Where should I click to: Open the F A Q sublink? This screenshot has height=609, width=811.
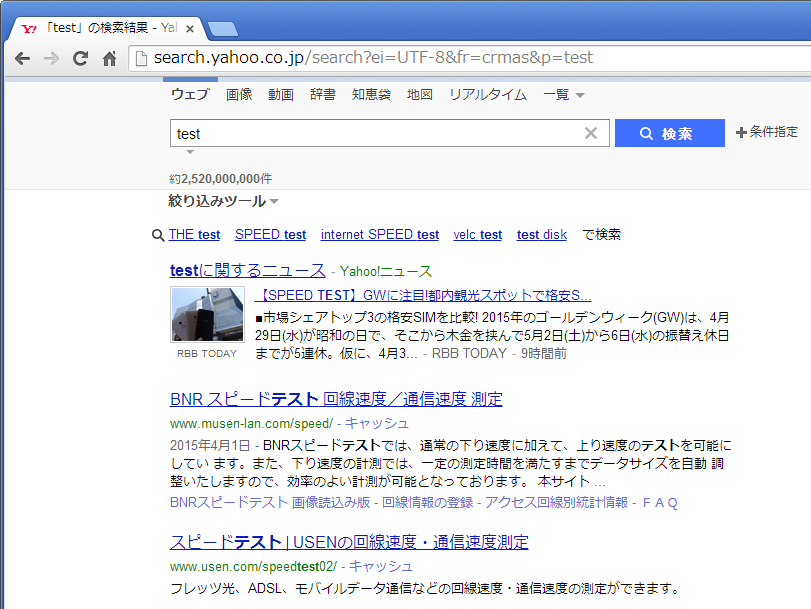pyautogui.click(x=660, y=502)
